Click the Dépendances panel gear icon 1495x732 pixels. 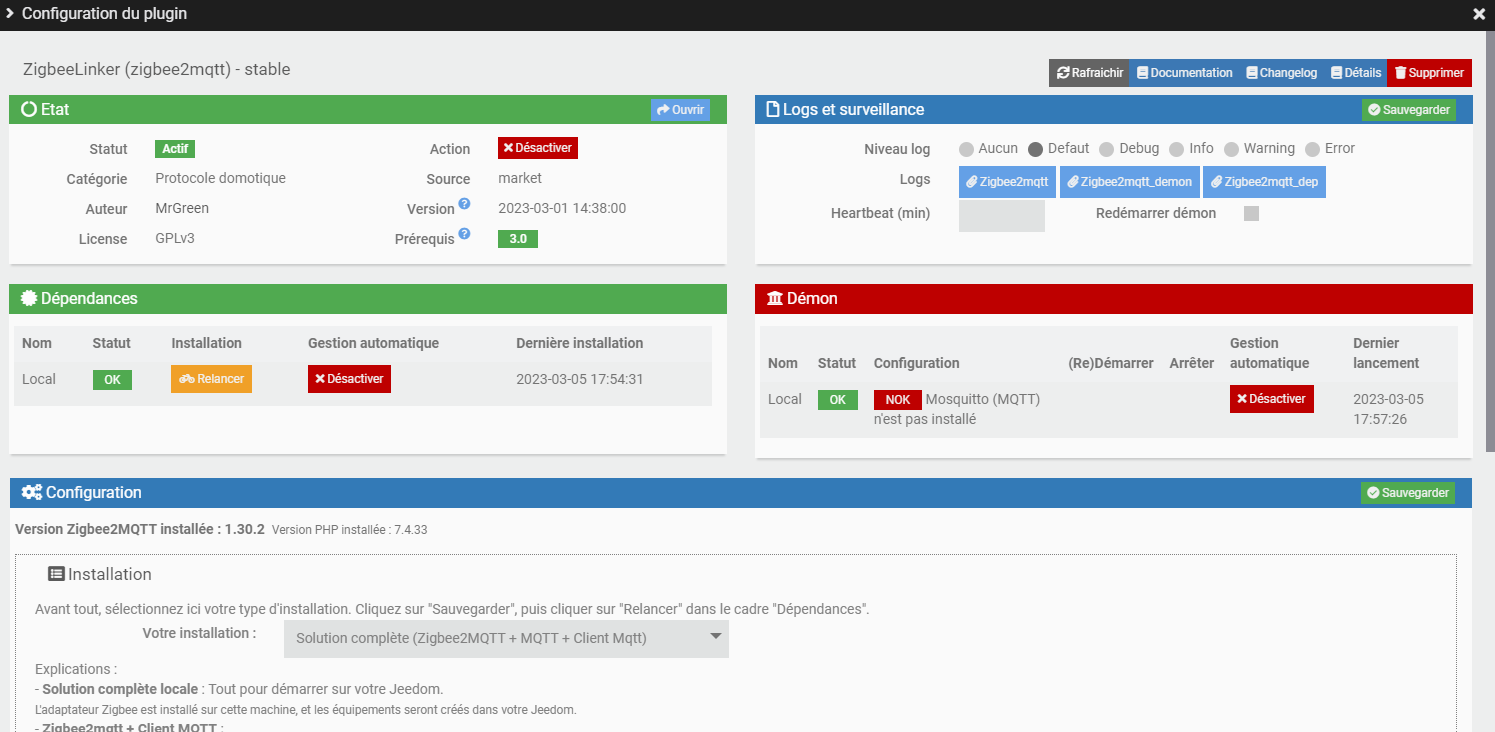tap(28, 298)
